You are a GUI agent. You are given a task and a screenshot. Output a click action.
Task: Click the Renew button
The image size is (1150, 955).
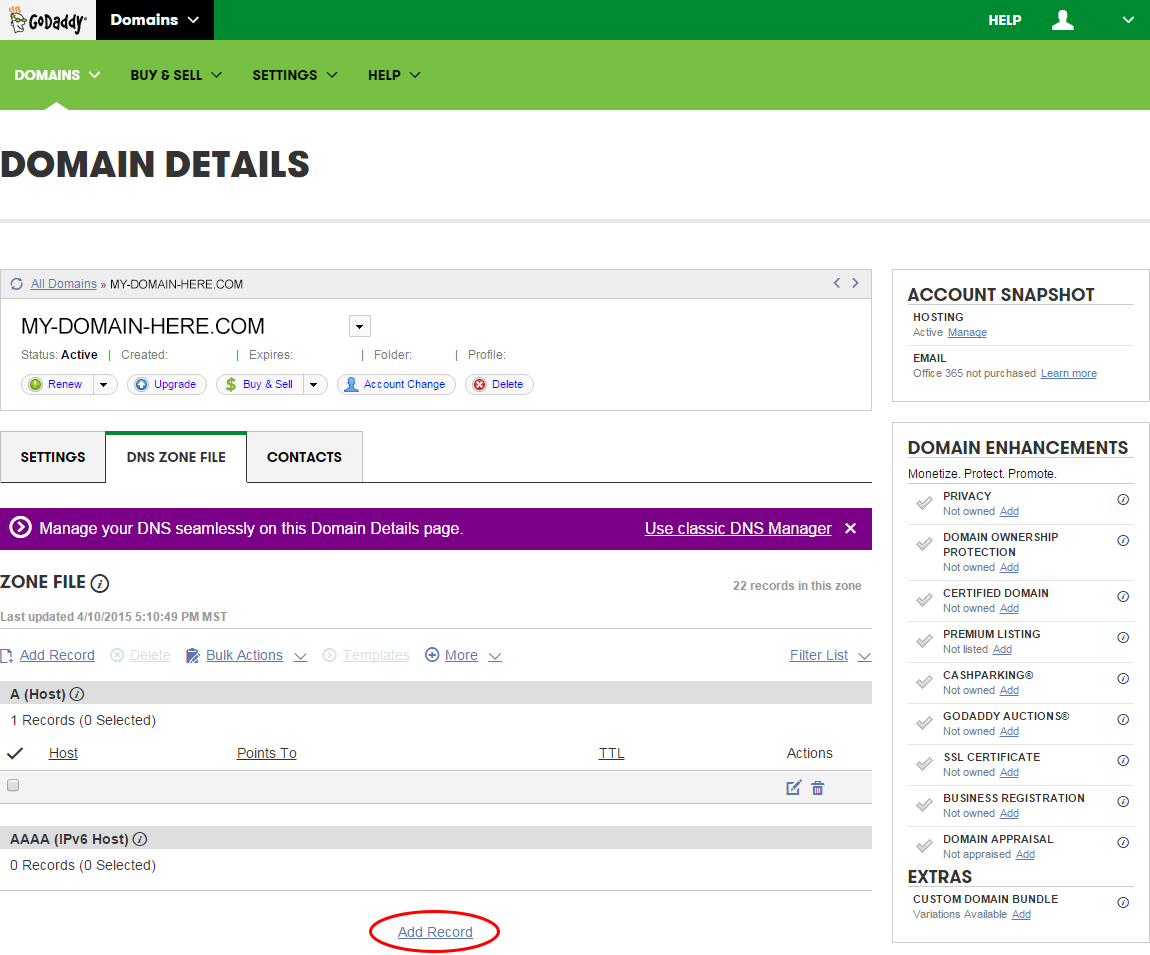point(58,384)
